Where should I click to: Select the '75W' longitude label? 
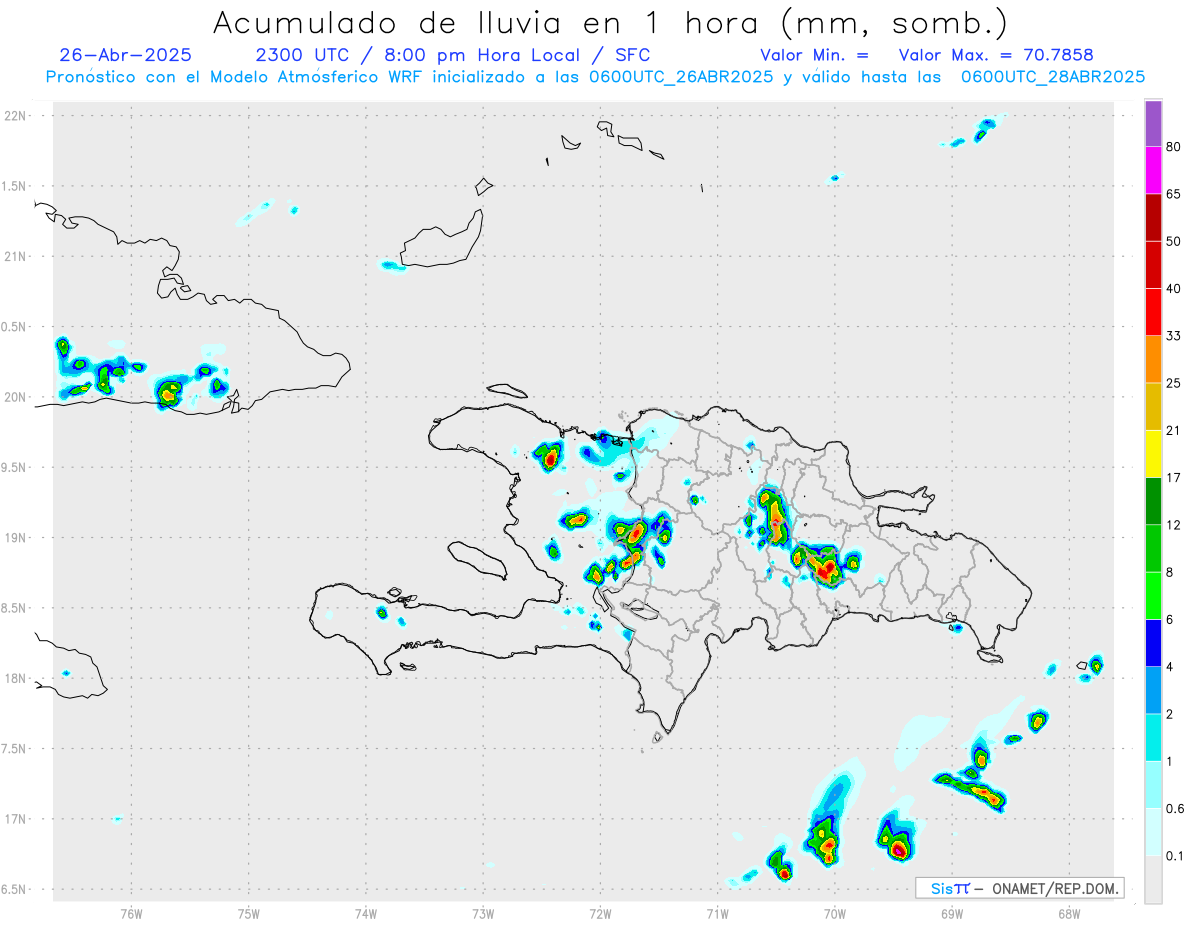pyautogui.click(x=249, y=914)
